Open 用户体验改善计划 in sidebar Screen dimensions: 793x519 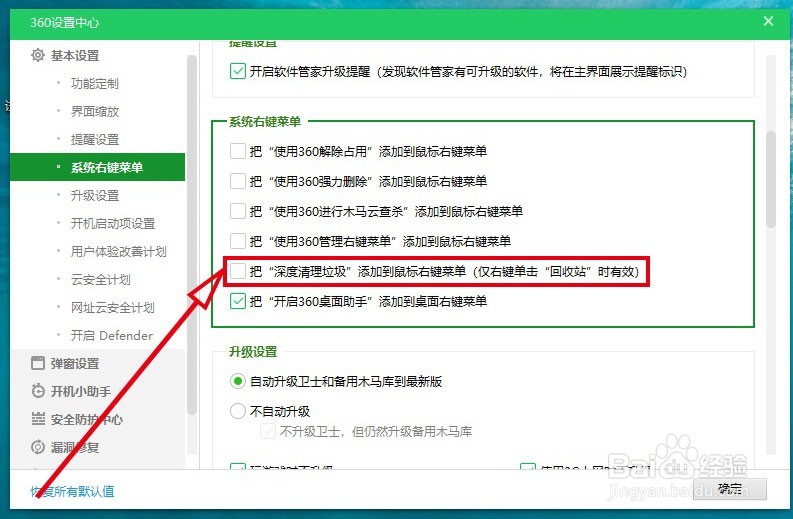coord(118,251)
